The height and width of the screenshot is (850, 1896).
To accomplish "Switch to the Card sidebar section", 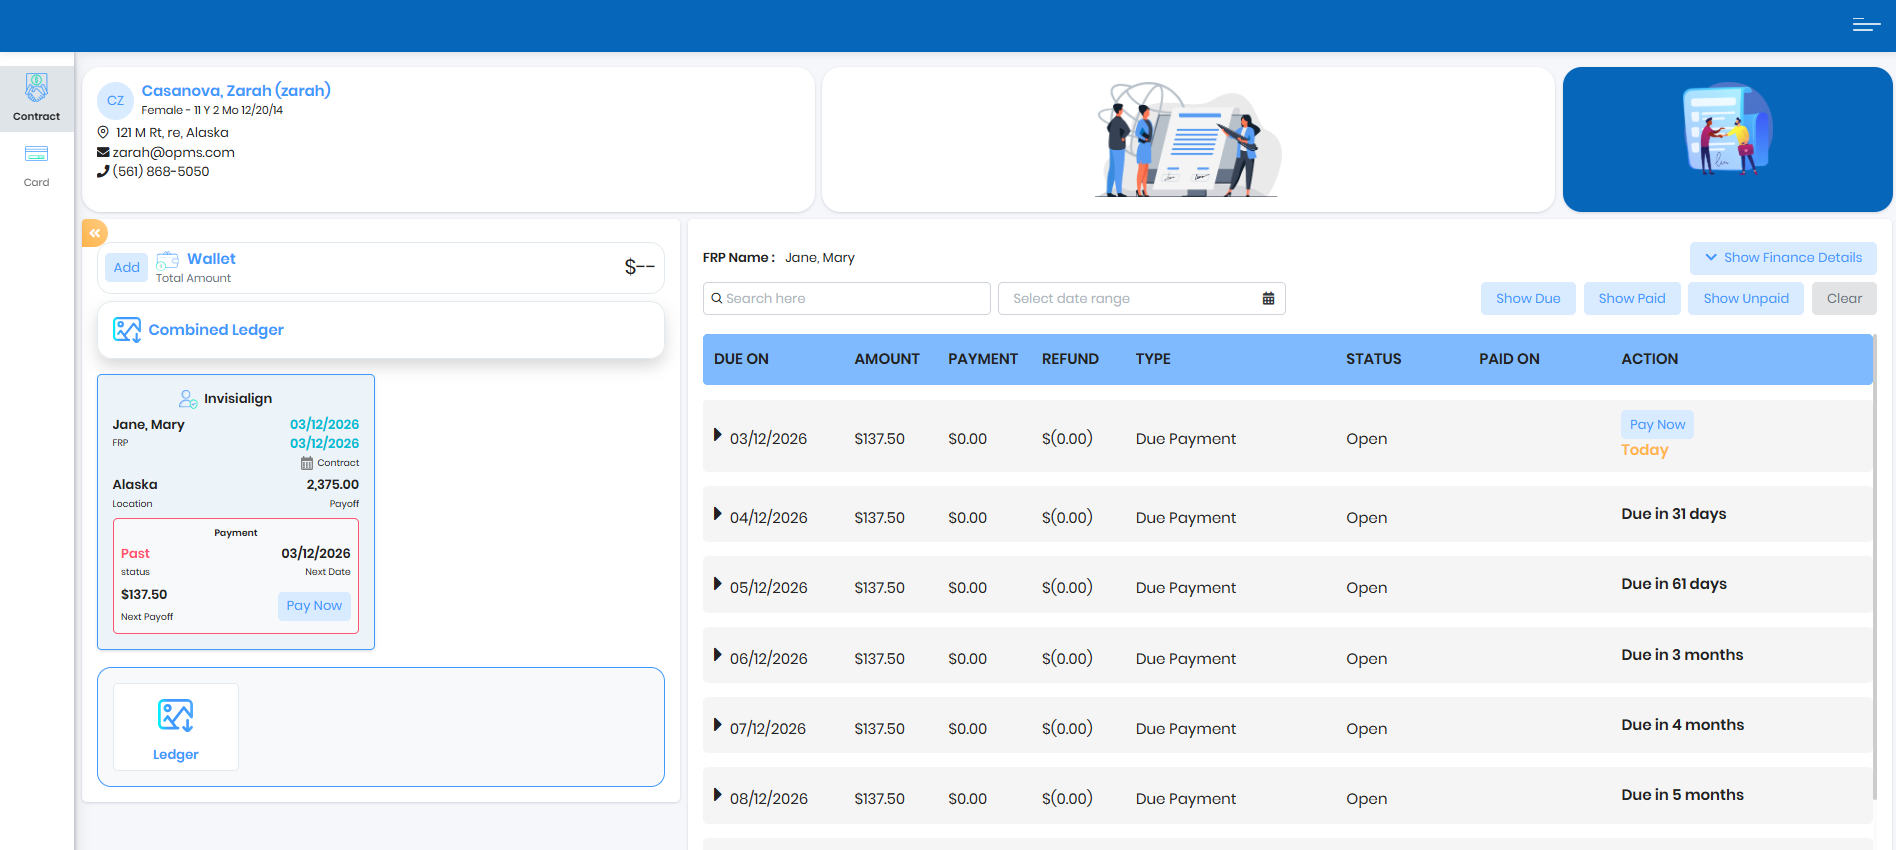I will pyautogui.click(x=37, y=166).
